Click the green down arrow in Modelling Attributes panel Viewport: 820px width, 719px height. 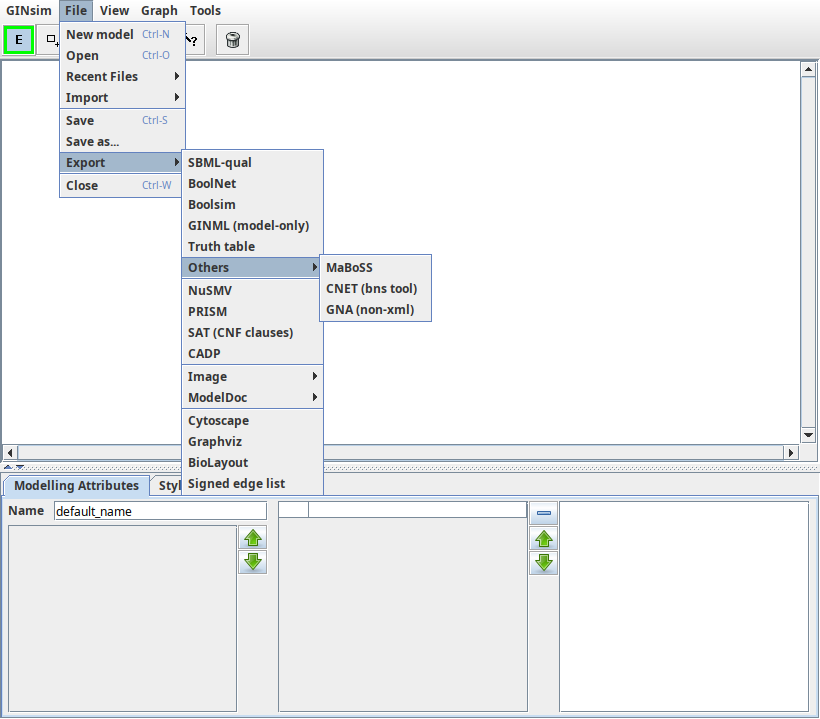[x=252, y=562]
